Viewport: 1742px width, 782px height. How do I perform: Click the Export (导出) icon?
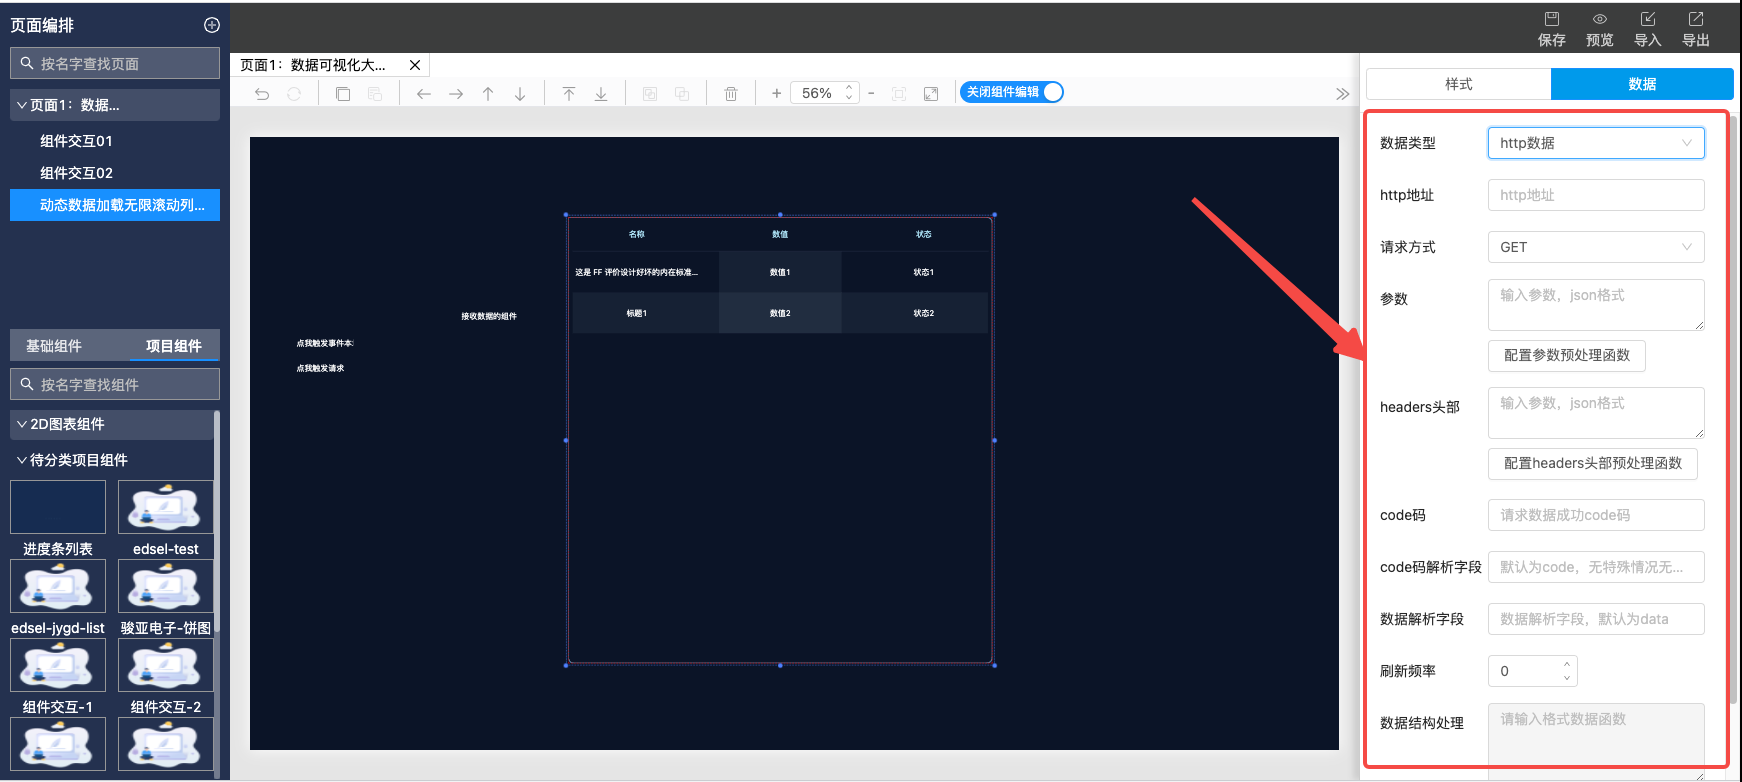[x=1695, y=29]
